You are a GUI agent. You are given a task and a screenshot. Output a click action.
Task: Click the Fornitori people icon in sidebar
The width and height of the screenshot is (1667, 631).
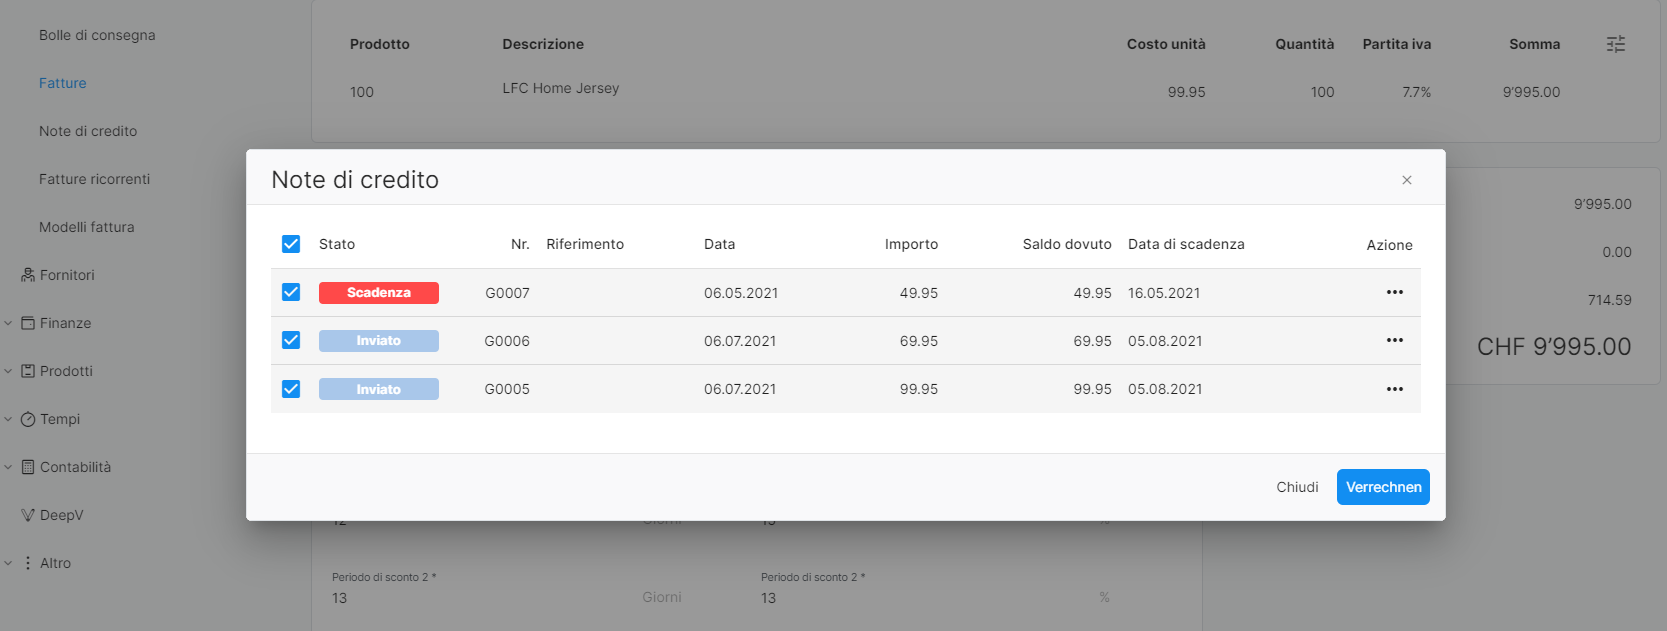28,274
